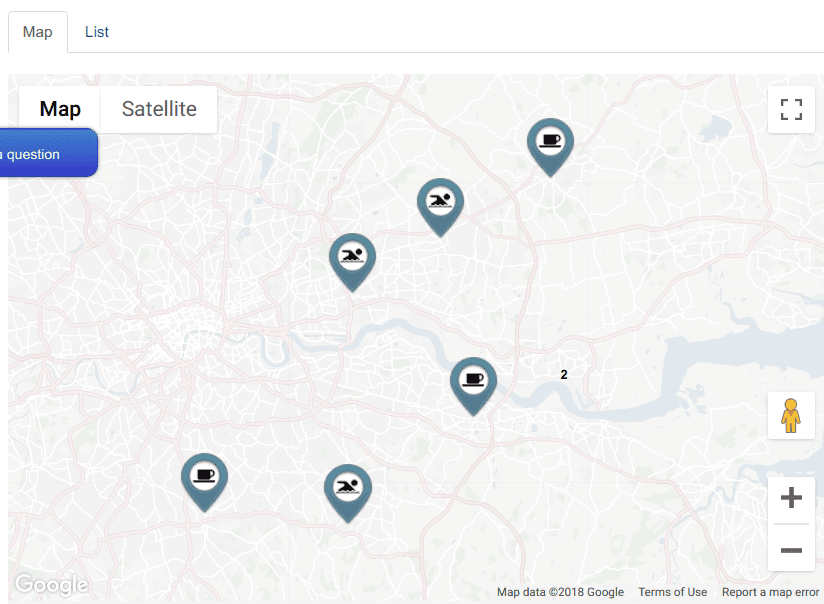Screen dimensions: 824x604
Task: Select the Map data ©2018 Google text
Action: pyautogui.click(x=560, y=592)
